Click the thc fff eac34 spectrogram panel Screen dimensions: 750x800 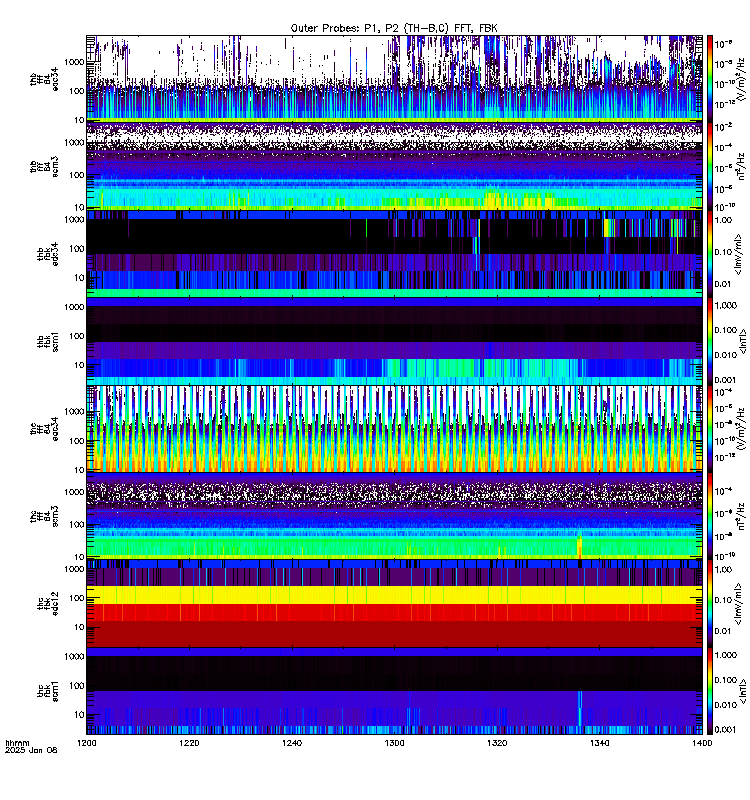394,429
